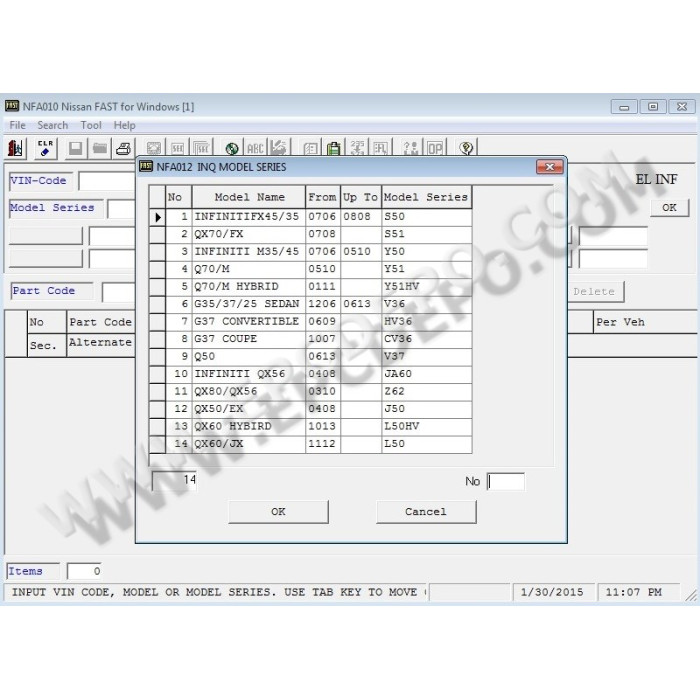
Task: Click row selector beside INFINITIFX45/35
Action: tap(157, 217)
